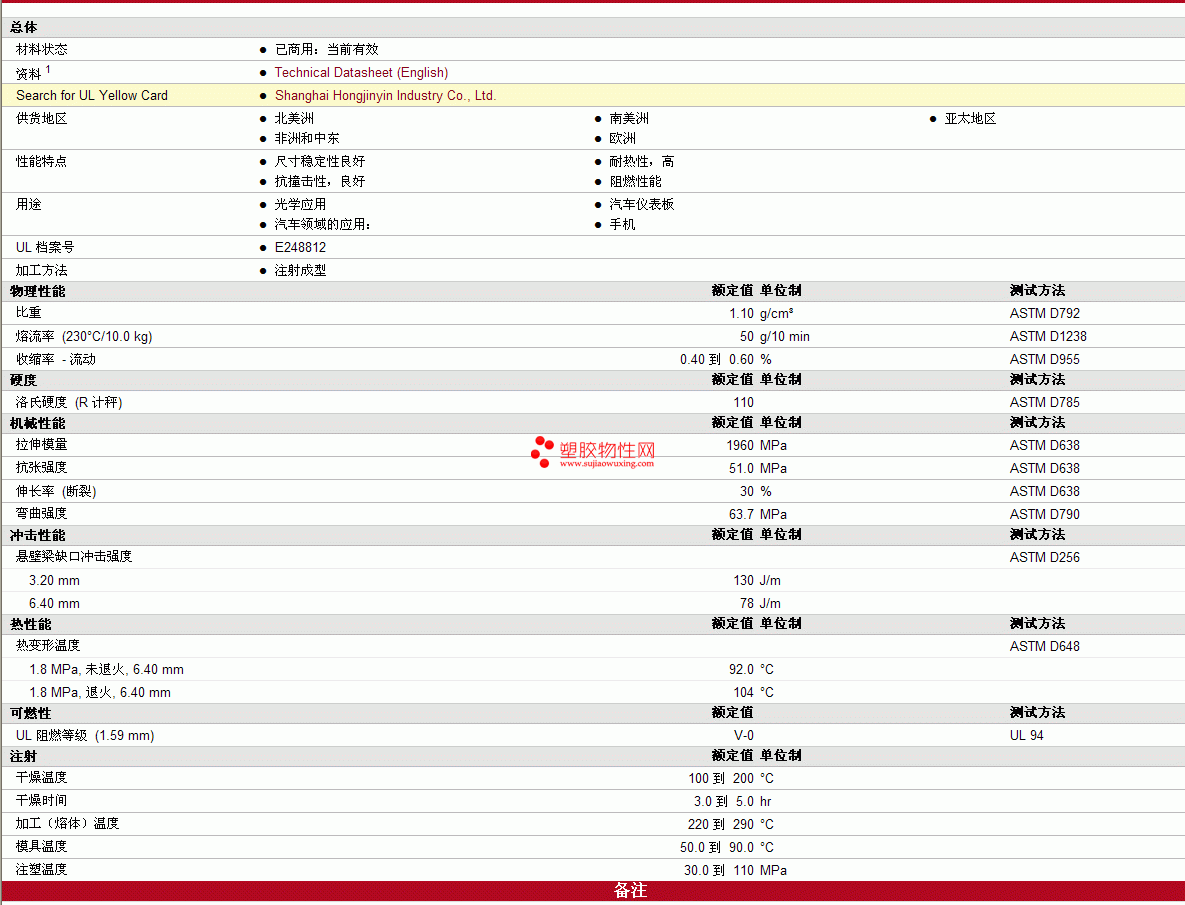
Task: Select the 物理性能 section header
Action: [38, 292]
